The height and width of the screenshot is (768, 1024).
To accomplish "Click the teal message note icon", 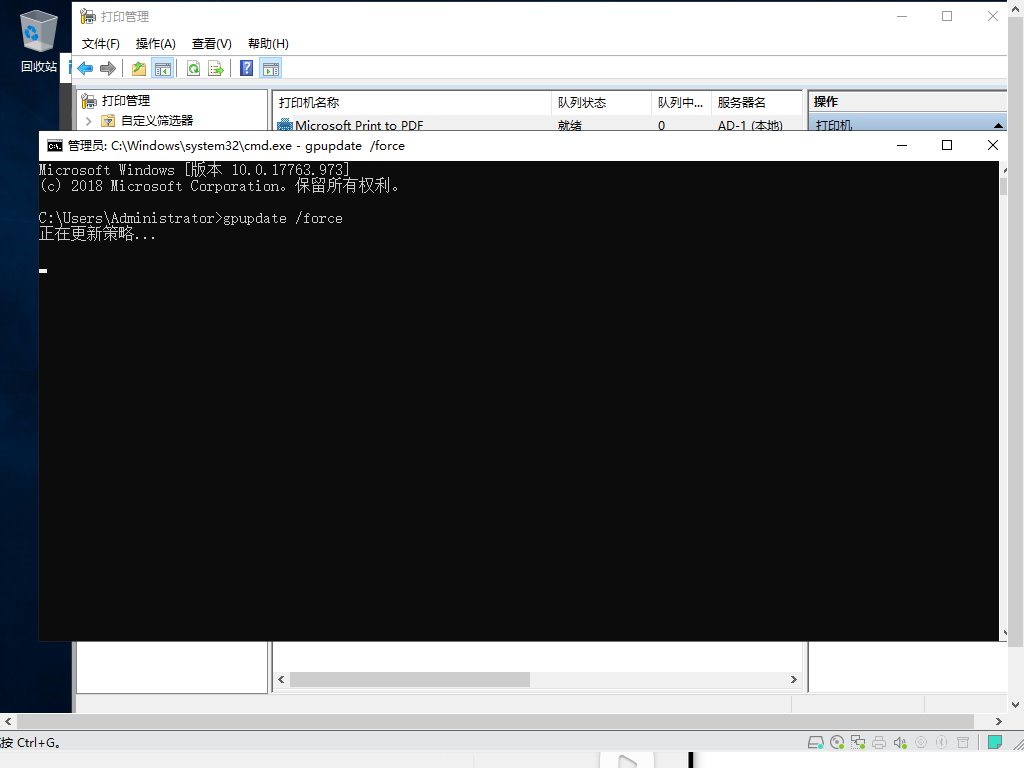I will point(995,743).
